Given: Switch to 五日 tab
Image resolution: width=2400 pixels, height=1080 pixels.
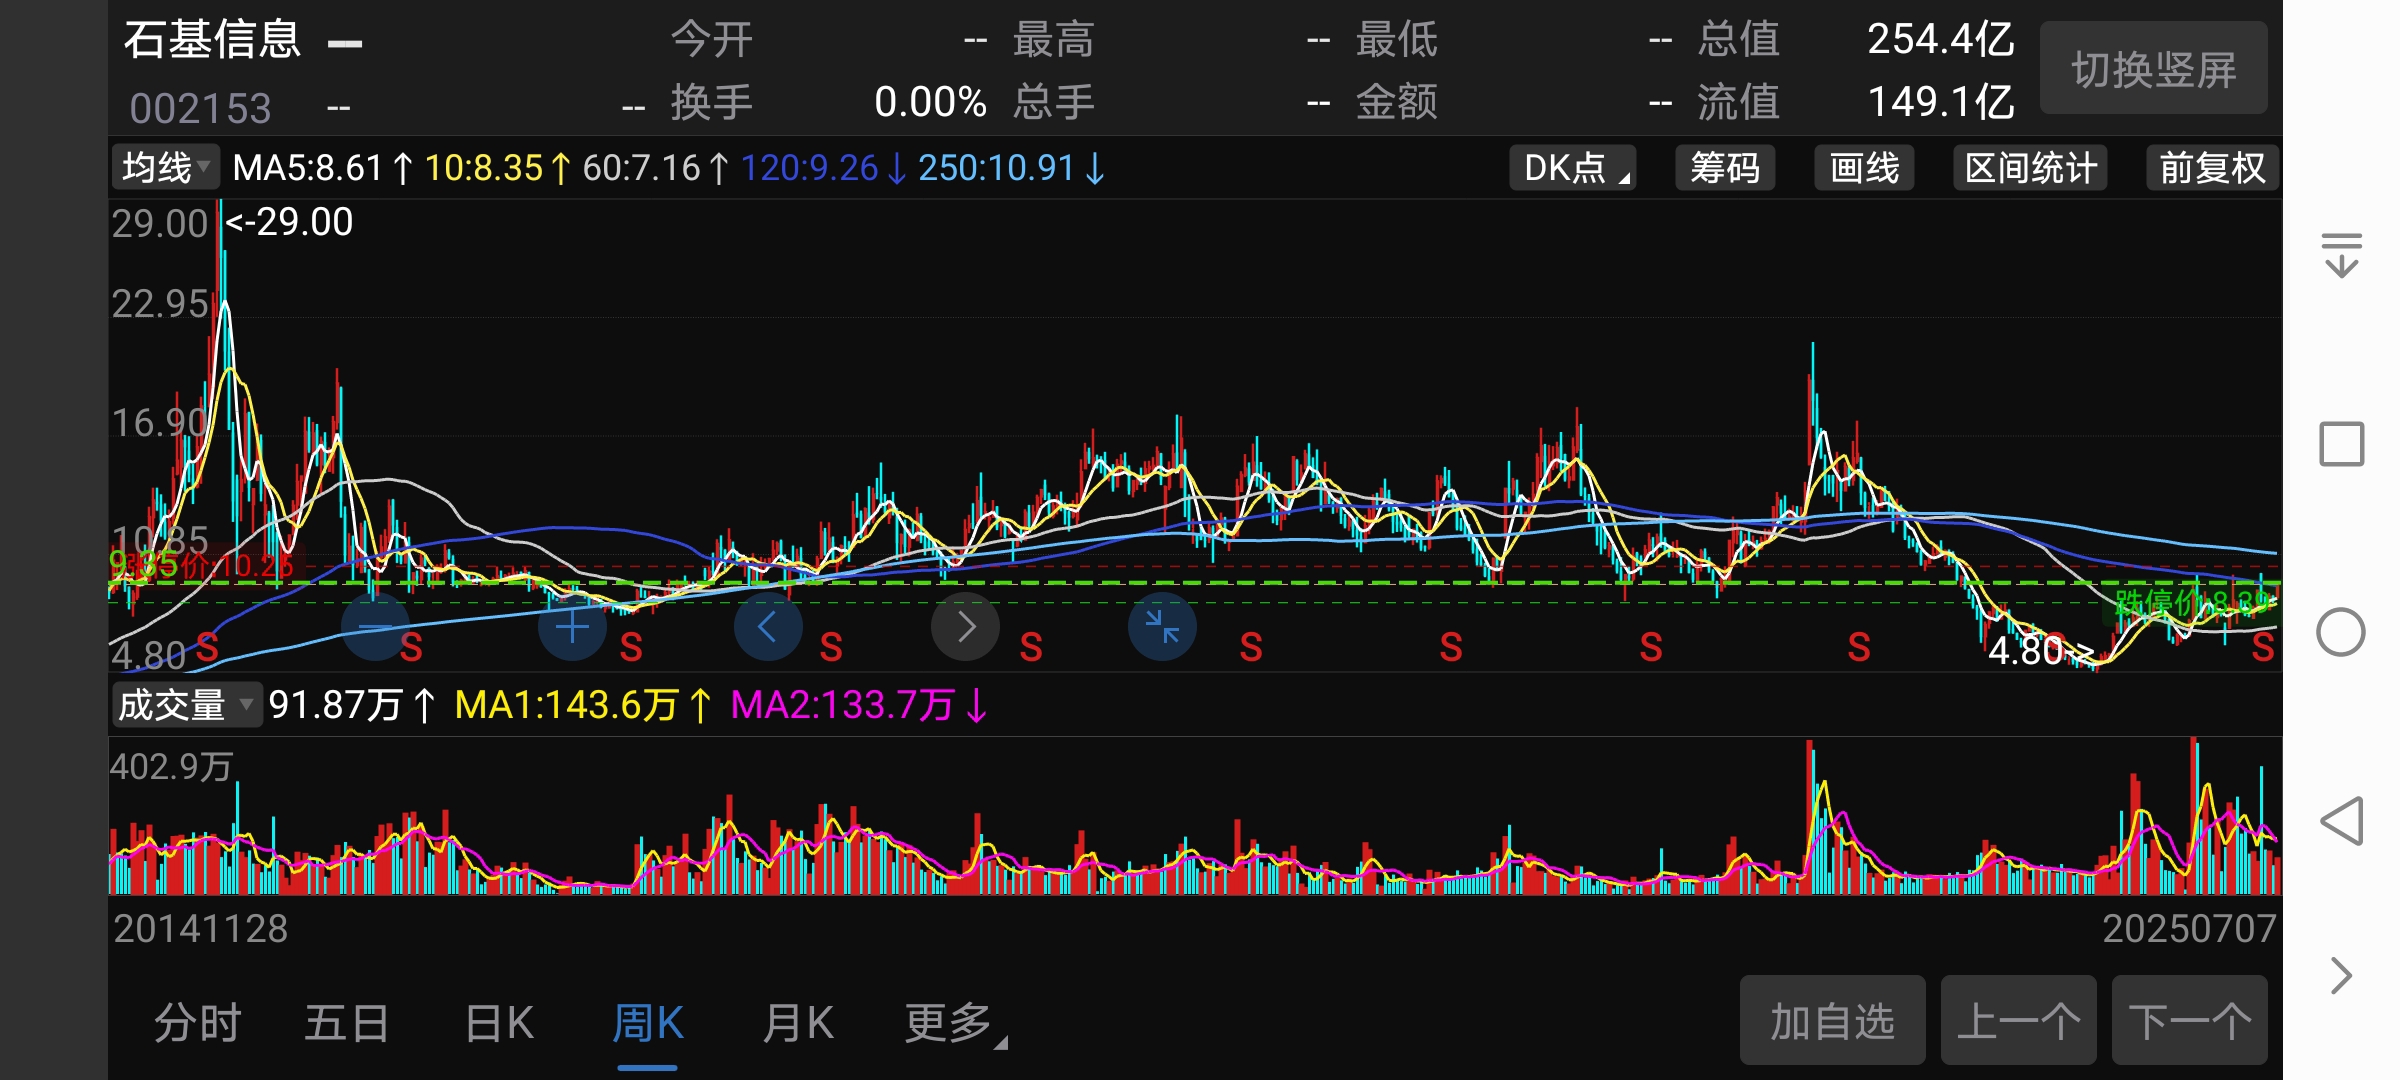Looking at the screenshot, I should tap(347, 1023).
